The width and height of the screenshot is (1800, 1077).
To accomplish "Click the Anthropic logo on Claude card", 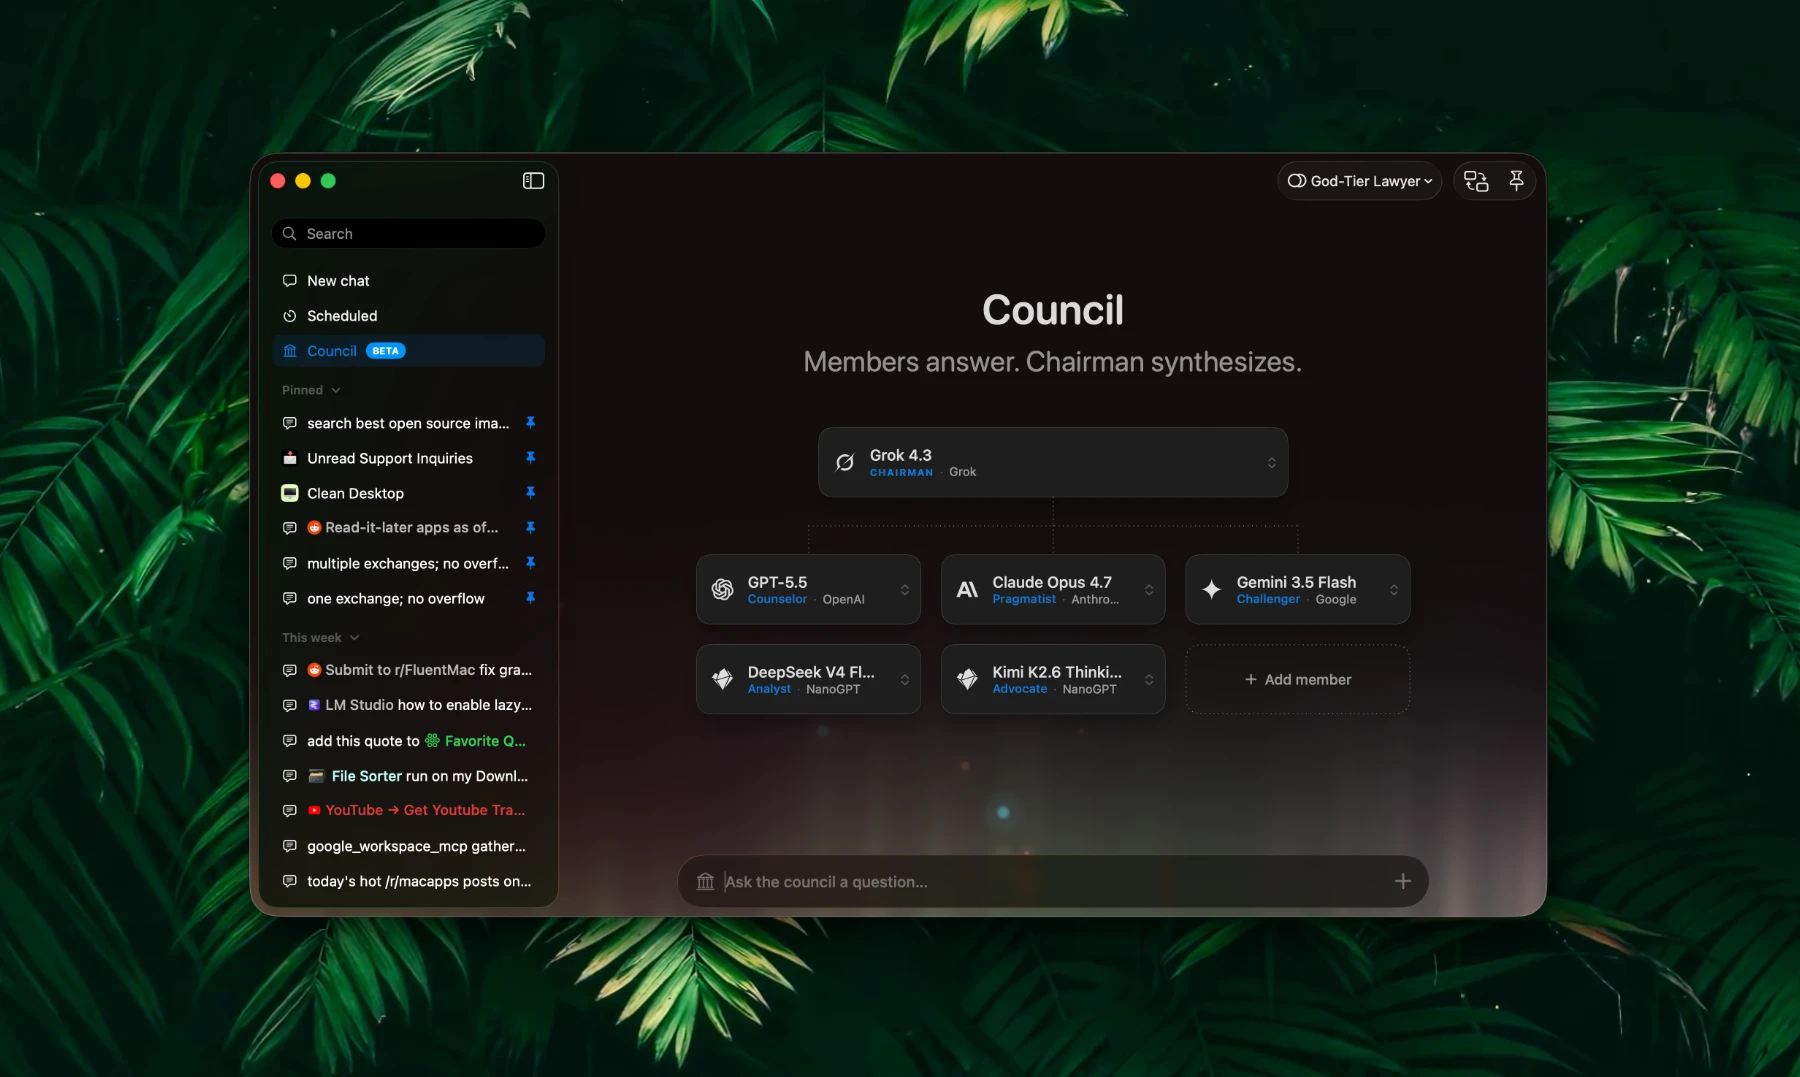I will point(967,590).
